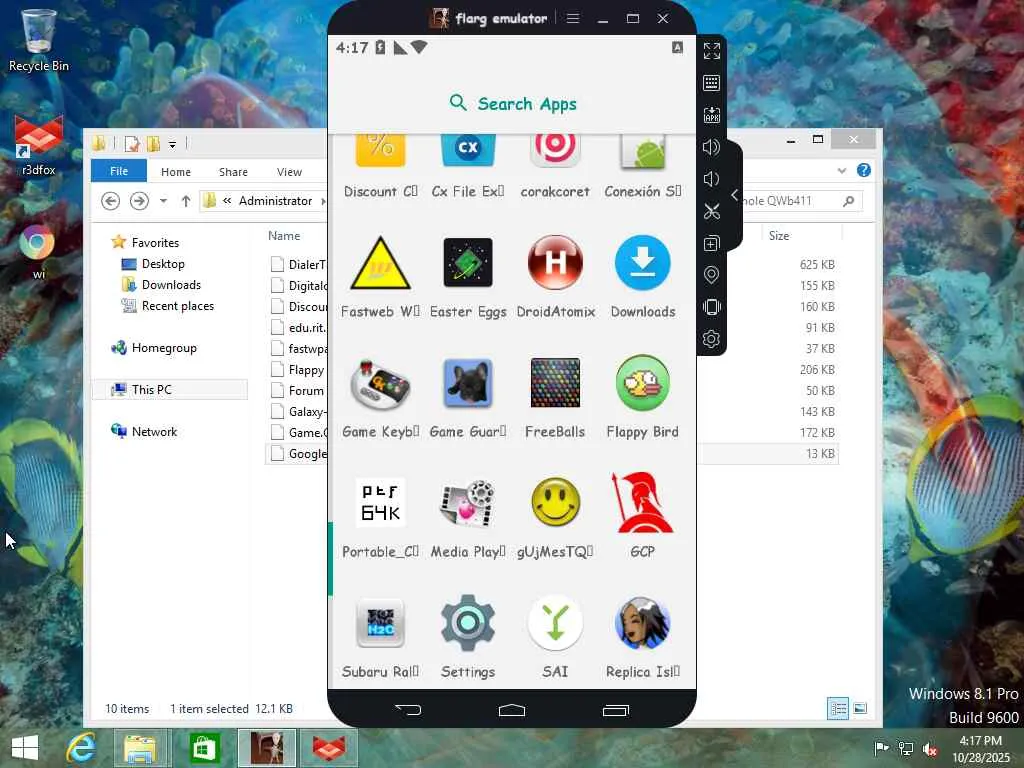Open emulator location pin tool
Screen dimensions: 1024x768
click(x=712, y=275)
